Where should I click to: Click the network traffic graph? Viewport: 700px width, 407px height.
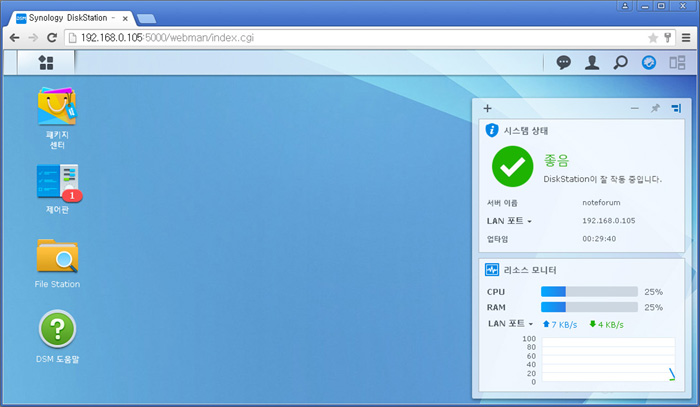tap(608, 360)
